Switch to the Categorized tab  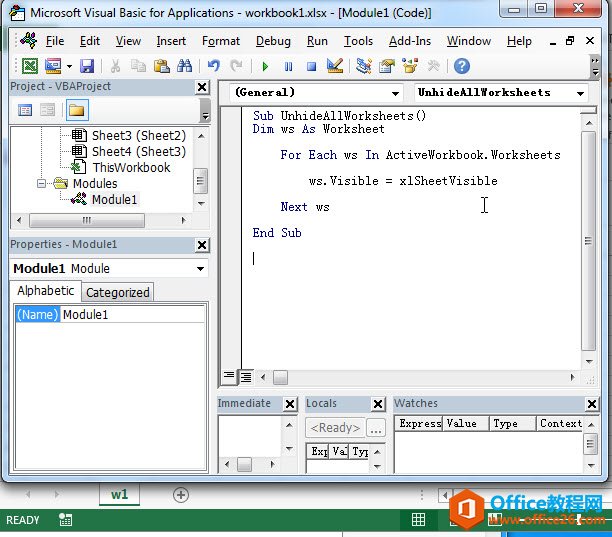tap(117, 292)
